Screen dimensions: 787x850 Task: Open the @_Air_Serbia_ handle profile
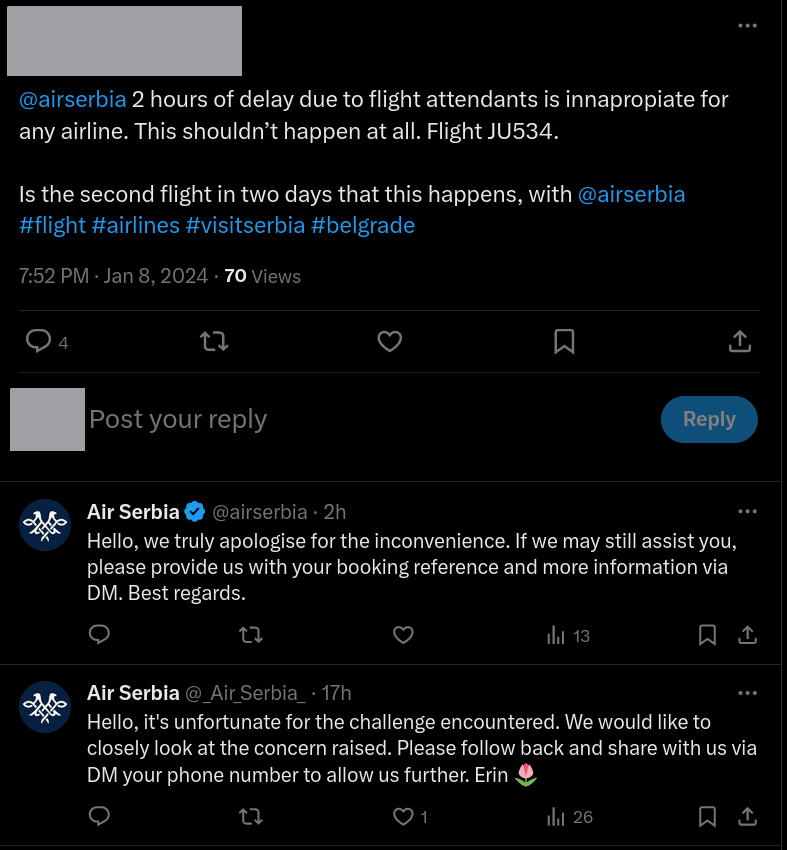point(246,693)
